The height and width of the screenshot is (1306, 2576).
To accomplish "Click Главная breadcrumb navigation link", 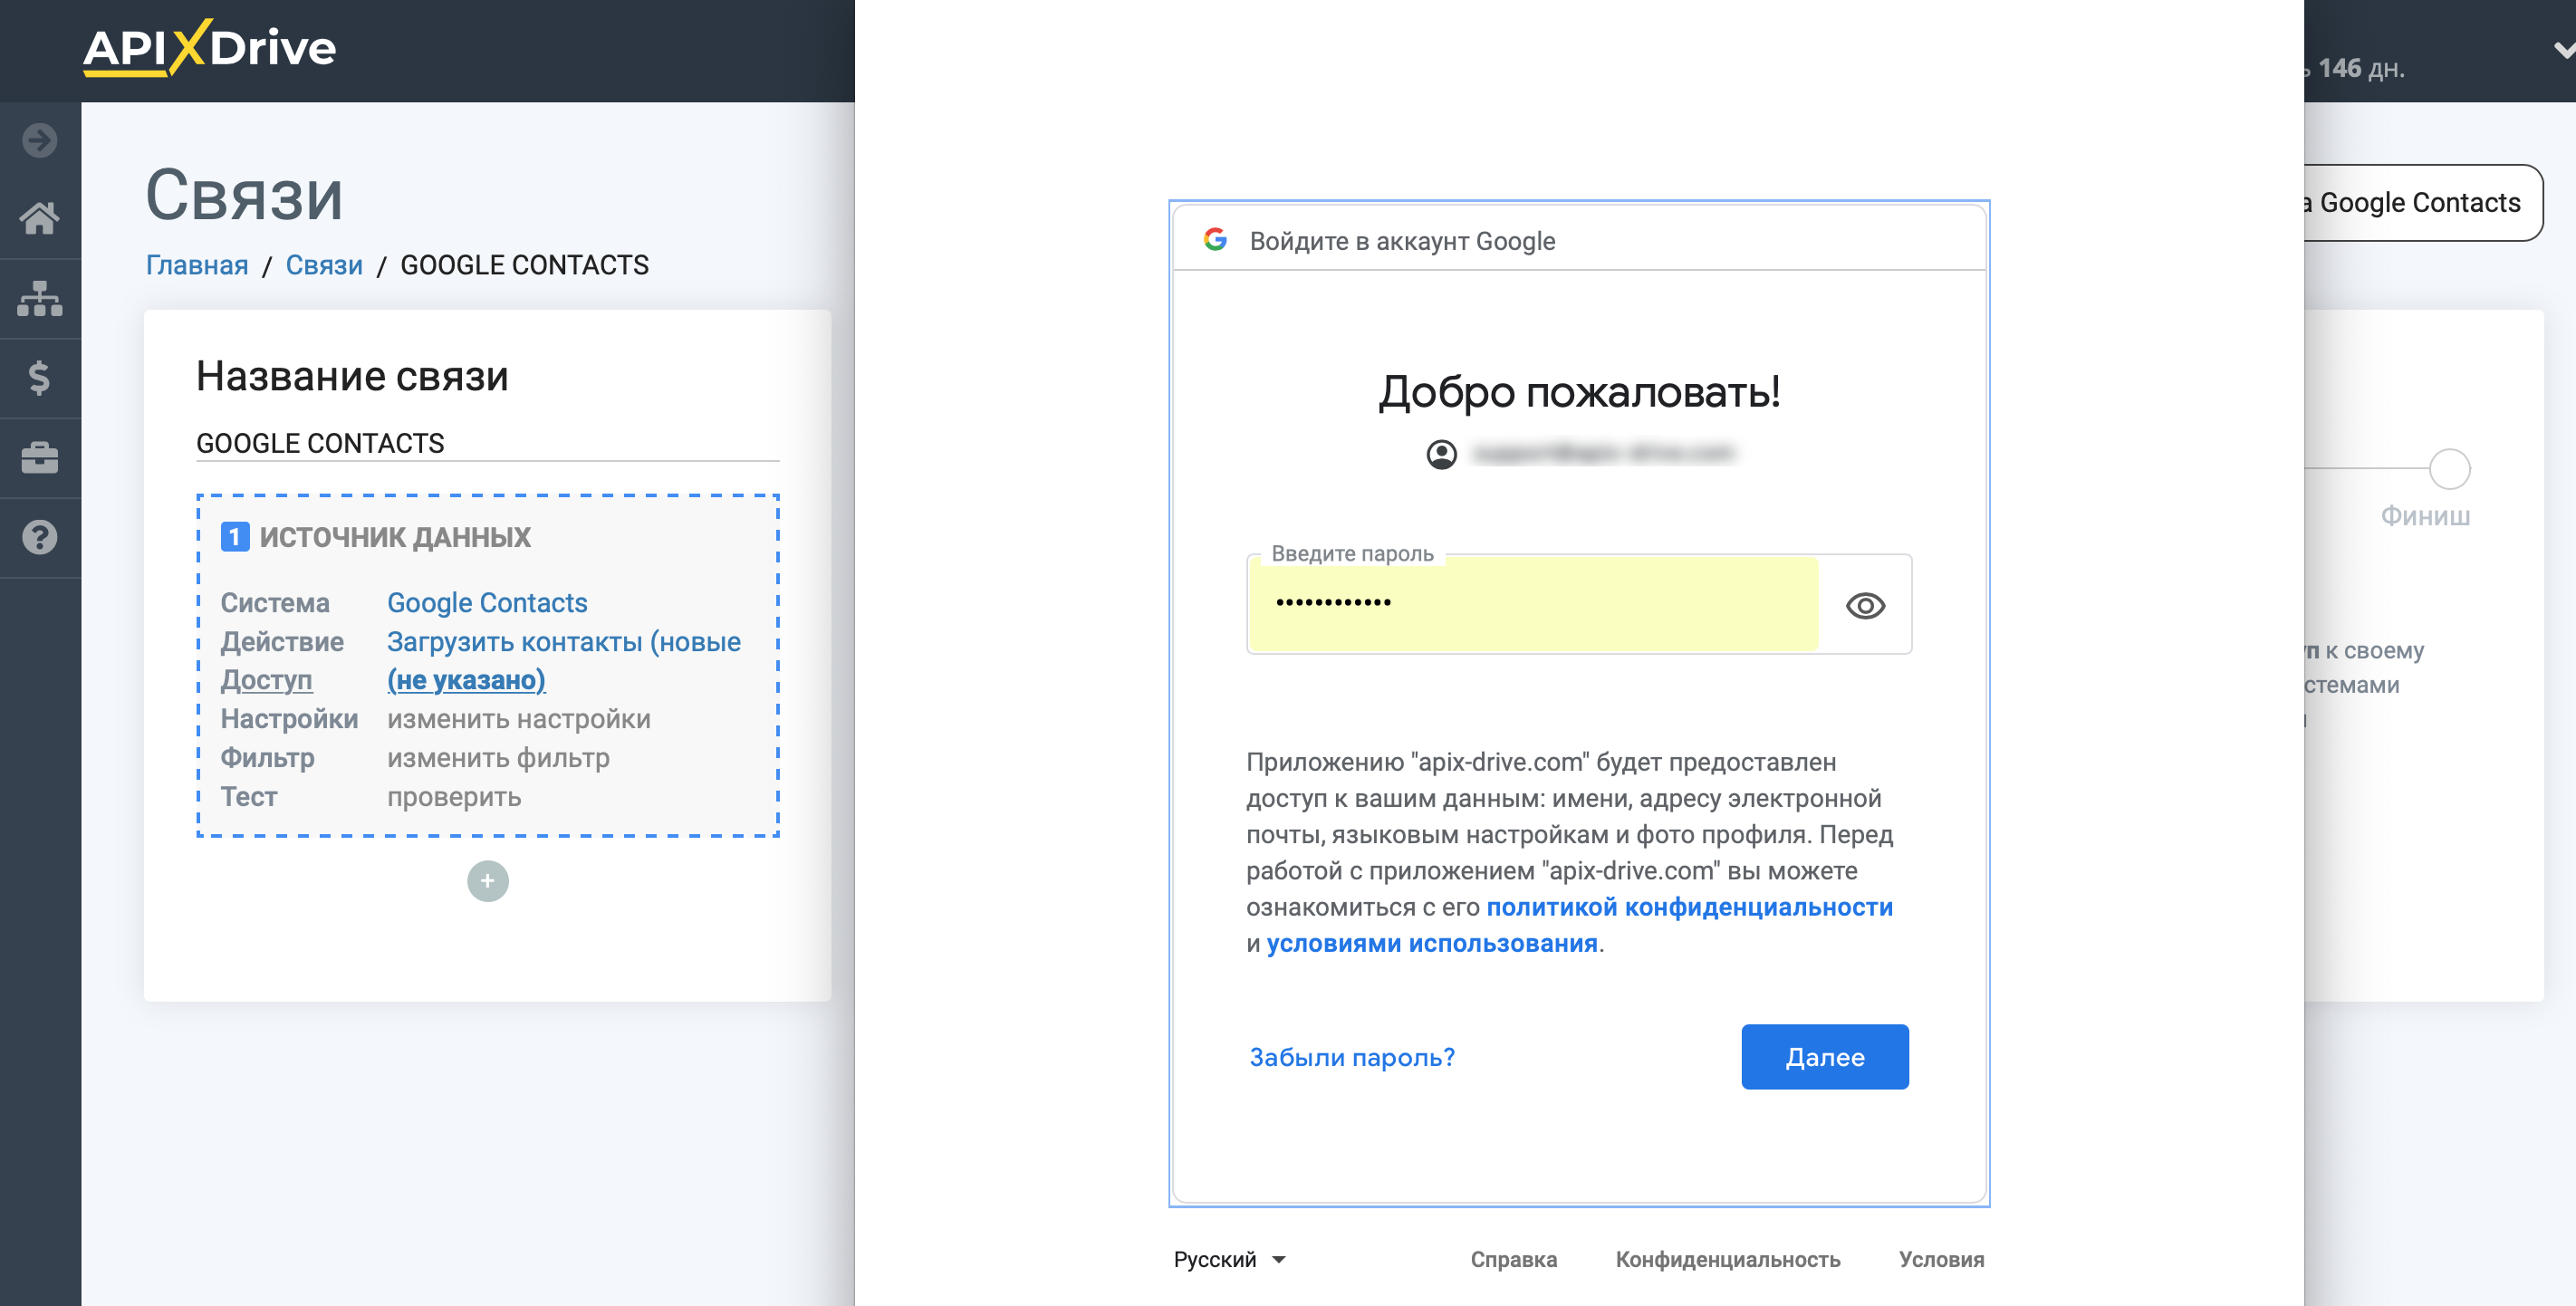I will (197, 264).
